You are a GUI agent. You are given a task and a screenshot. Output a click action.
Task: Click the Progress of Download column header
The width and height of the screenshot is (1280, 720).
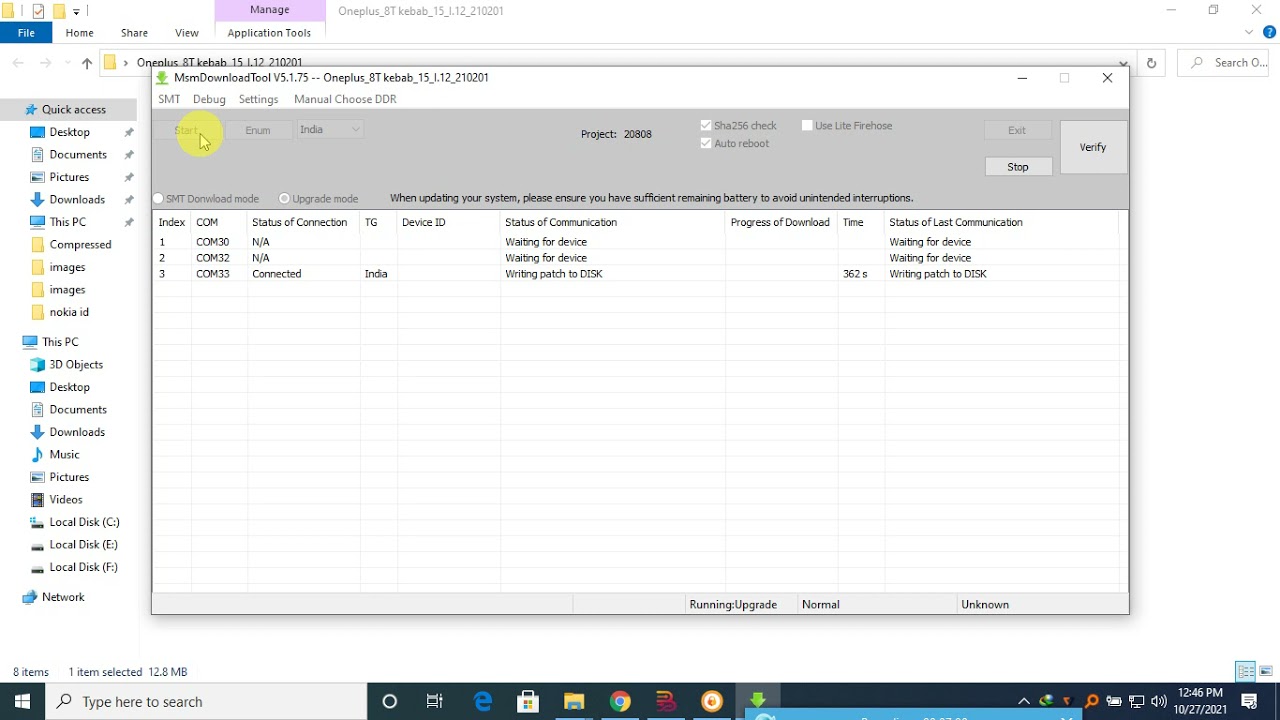coord(782,222)
